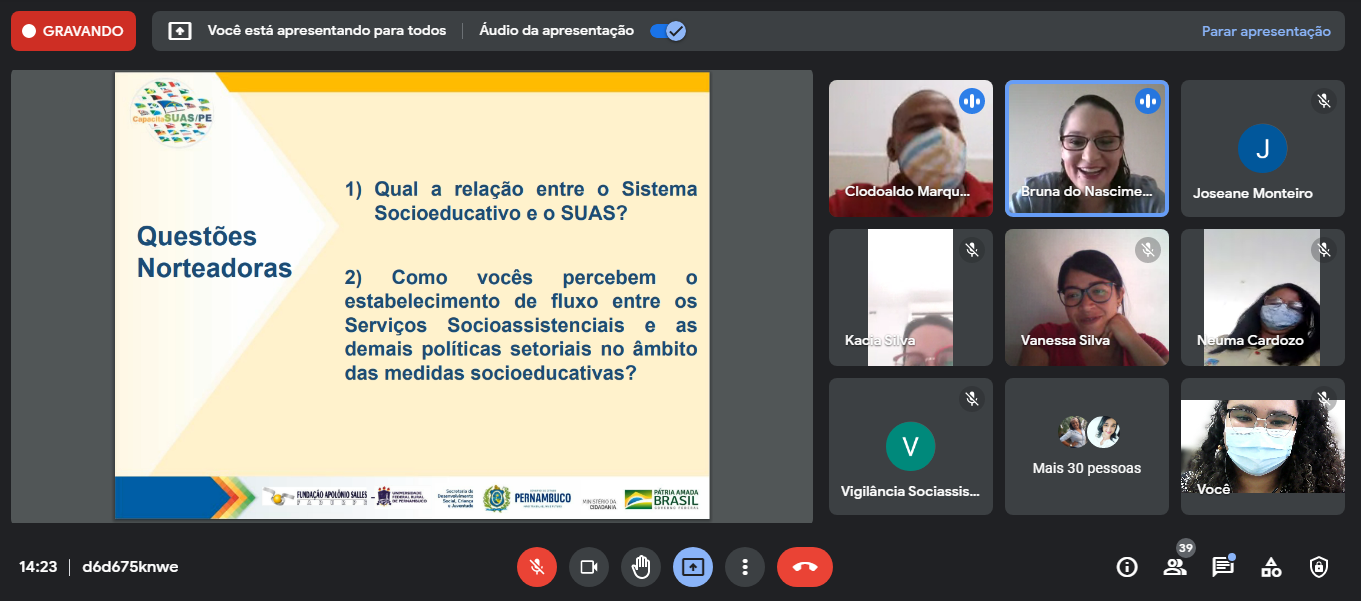Image resolution: width=1361 pixels, height=601 pixels.
Task: Leave the call with the red hang-up button
Action: coord(804,567)
